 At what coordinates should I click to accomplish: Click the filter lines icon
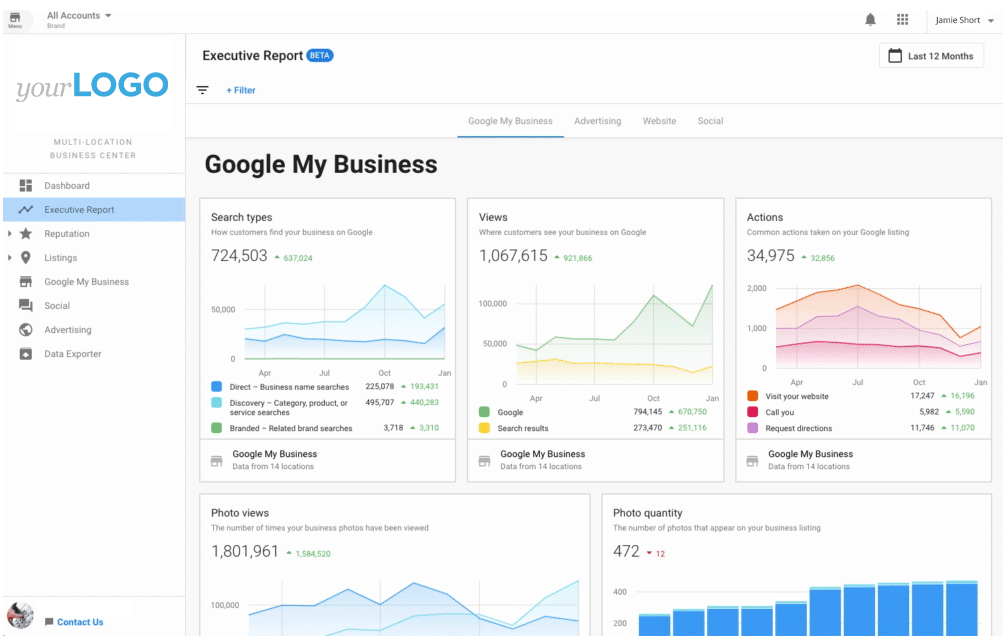point(203,90)
